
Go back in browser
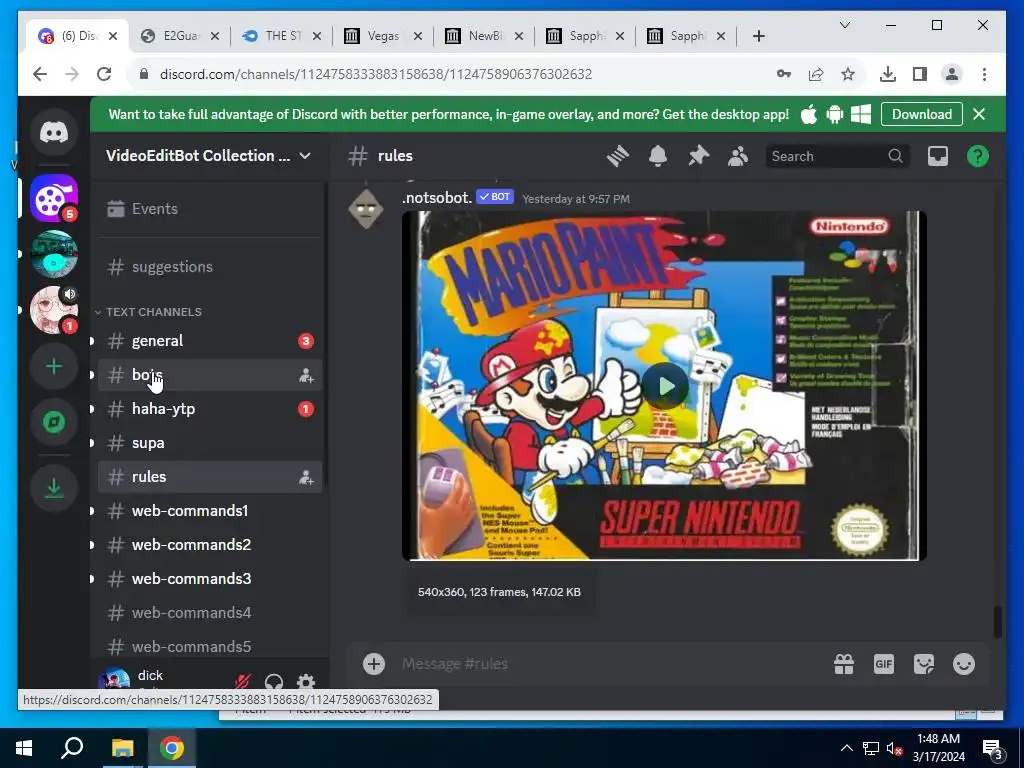click(x=40, y=74)
